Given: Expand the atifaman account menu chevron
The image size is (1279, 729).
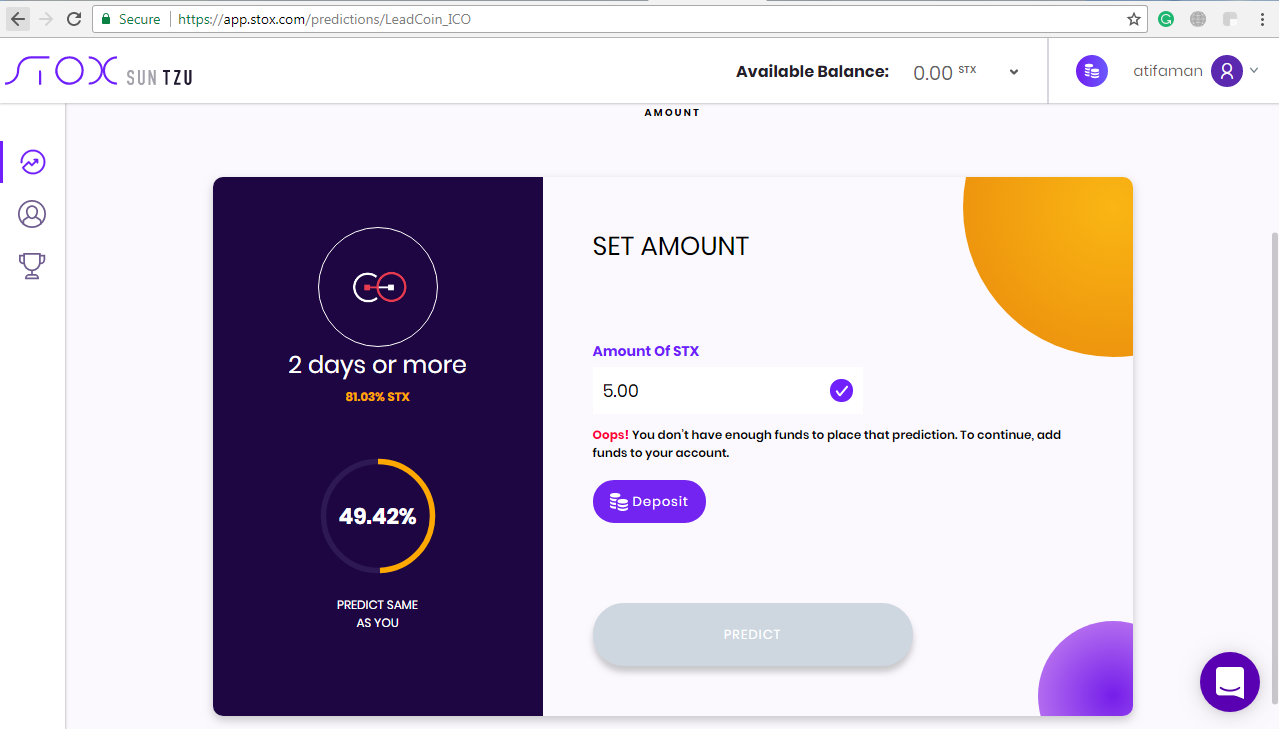Looking at the screenshot, I should 1254,71.
